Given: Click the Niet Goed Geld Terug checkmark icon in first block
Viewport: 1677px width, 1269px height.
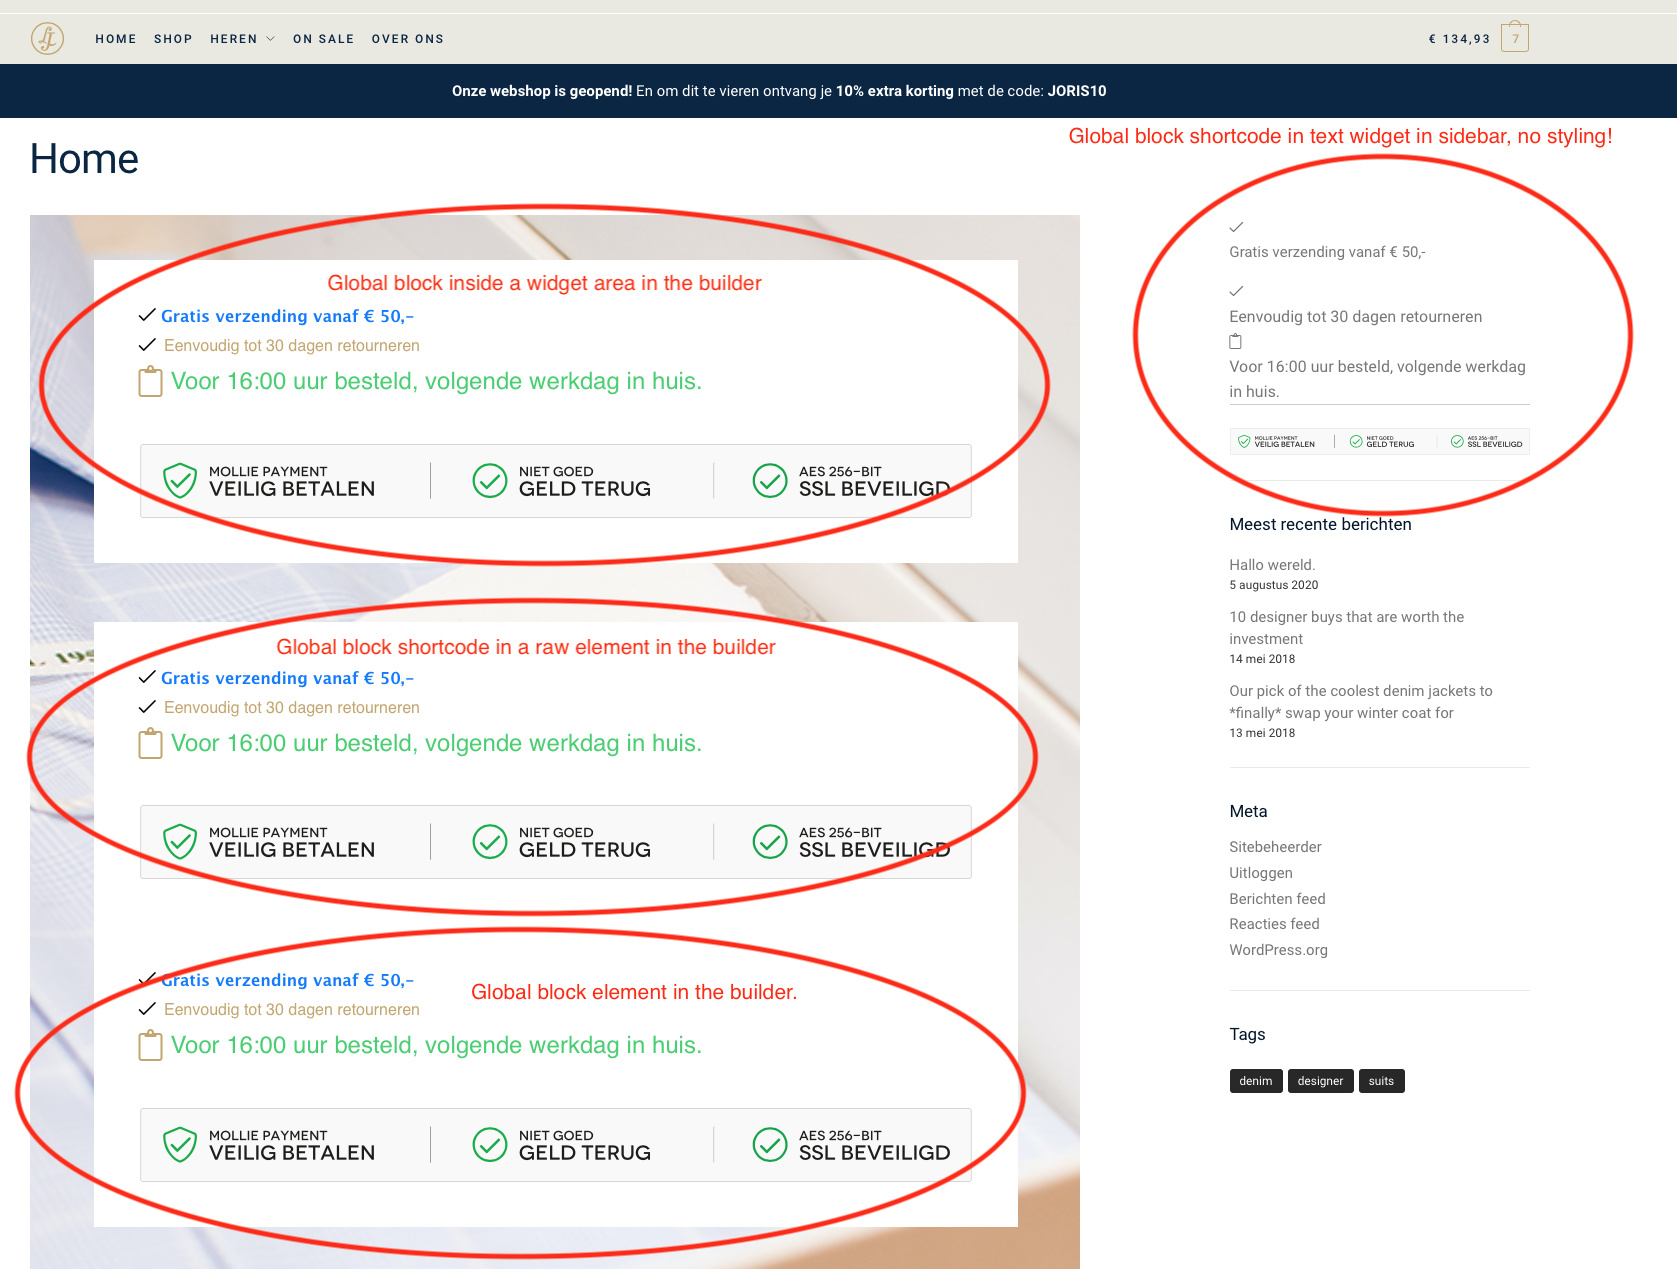Looking at the screenshot, I should 490,480.
